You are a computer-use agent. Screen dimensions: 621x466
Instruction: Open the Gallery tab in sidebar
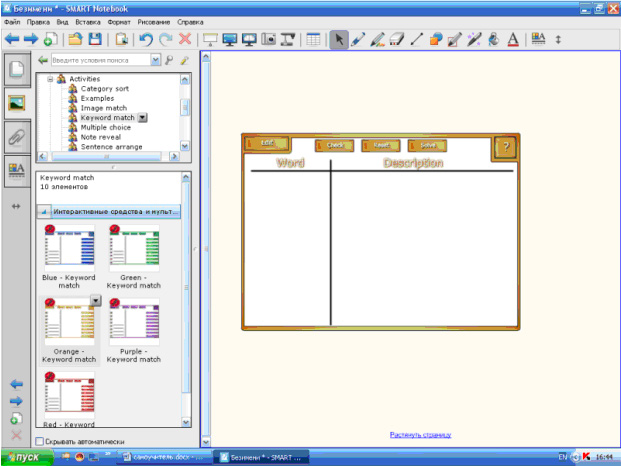pos(16,102)
